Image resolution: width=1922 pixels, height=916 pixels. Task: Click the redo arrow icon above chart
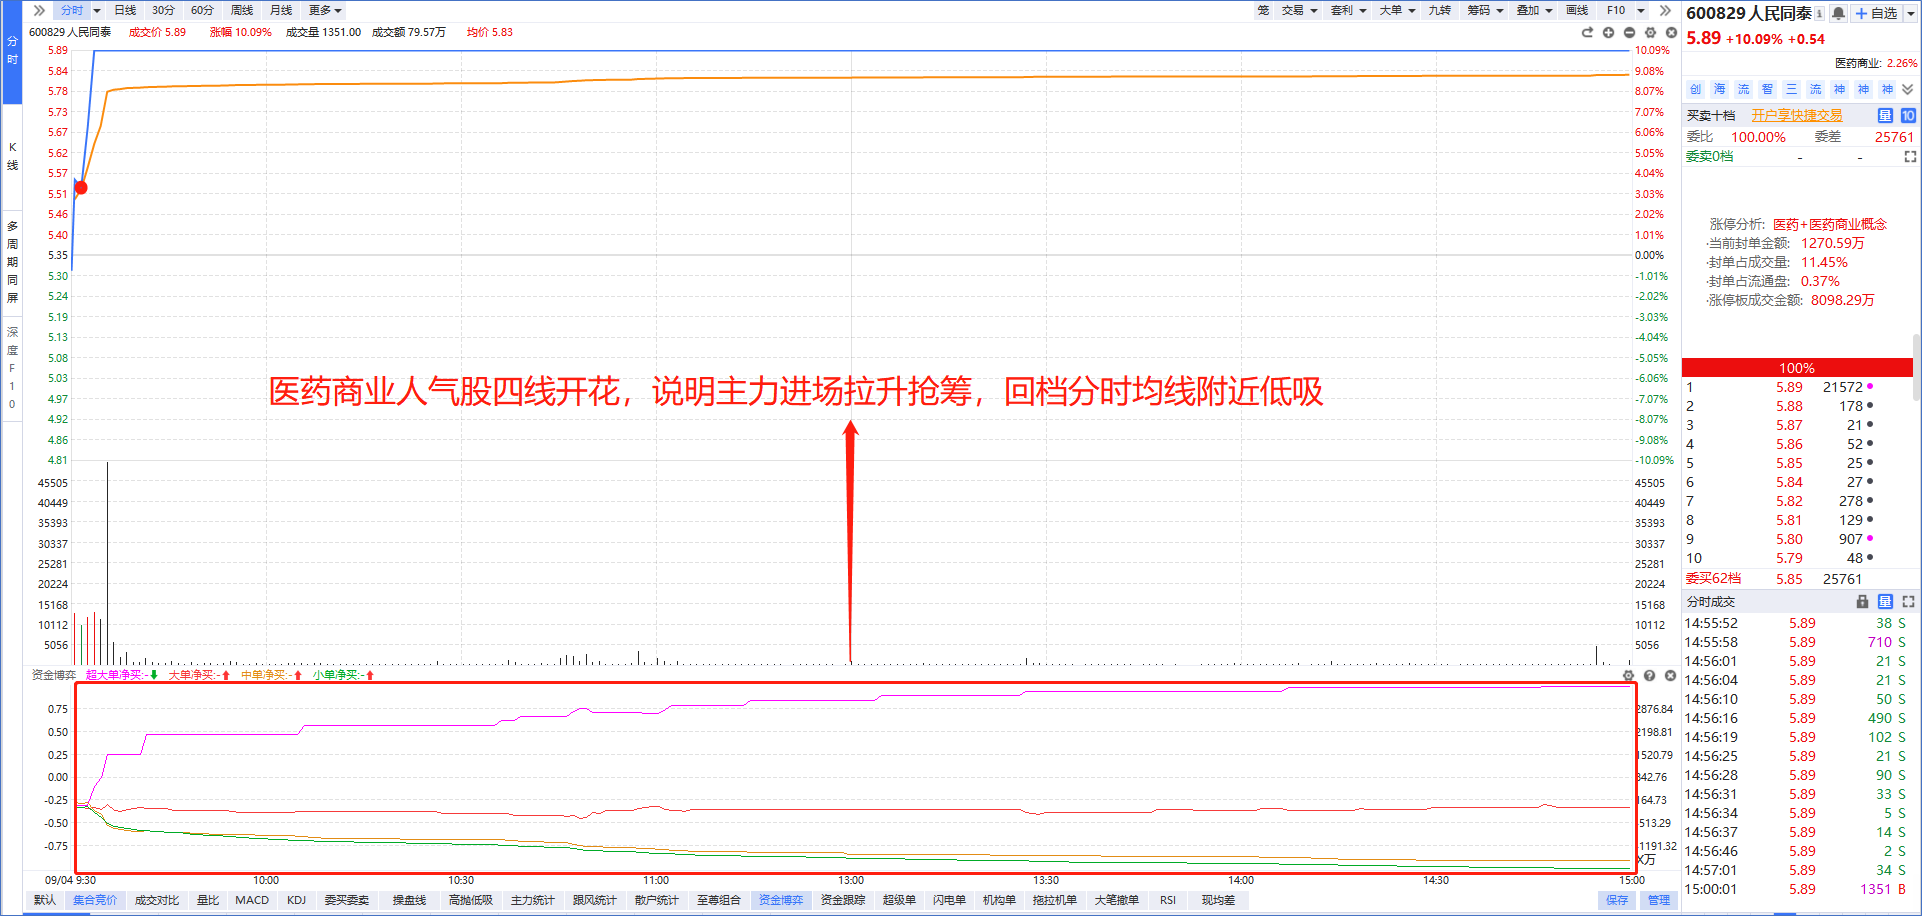pyautogui.click(x=1587, y=33)
